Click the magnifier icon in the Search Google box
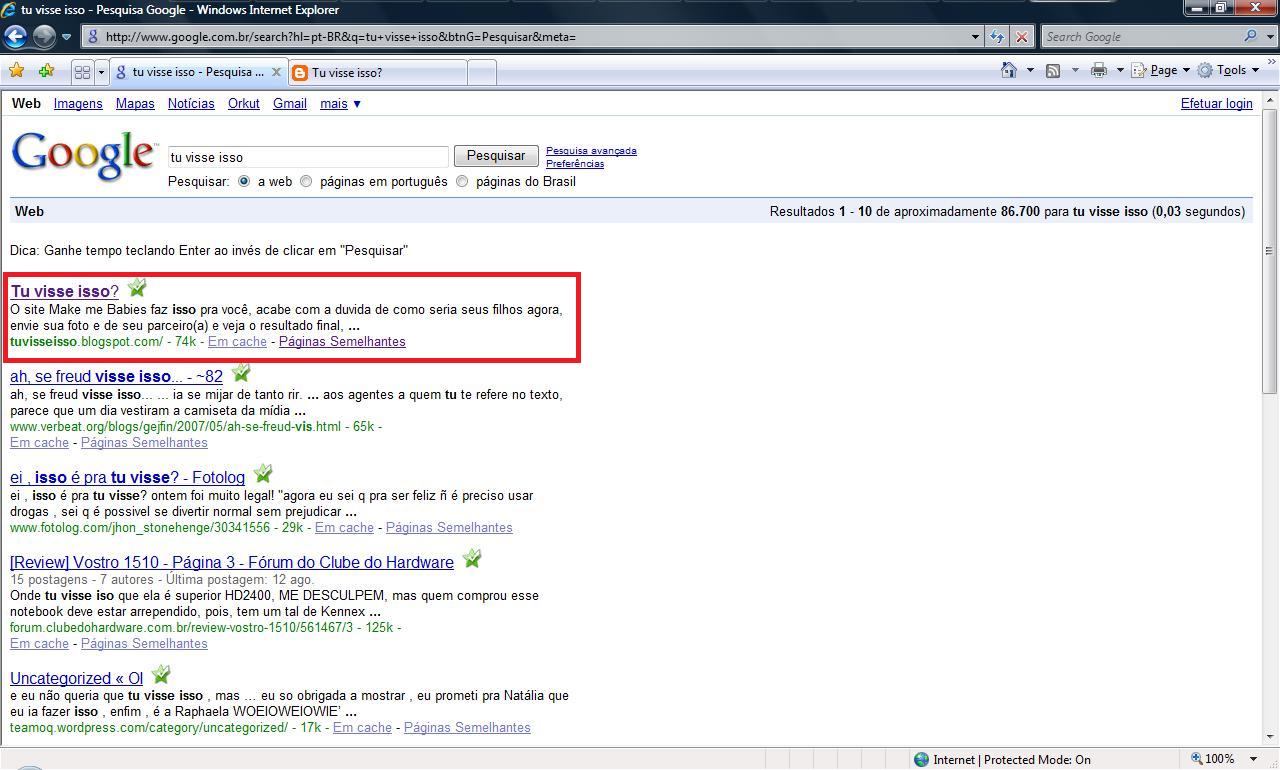Image resolution: width=1280 pixels, height=770 pixels. click(x=1251, y=37)
